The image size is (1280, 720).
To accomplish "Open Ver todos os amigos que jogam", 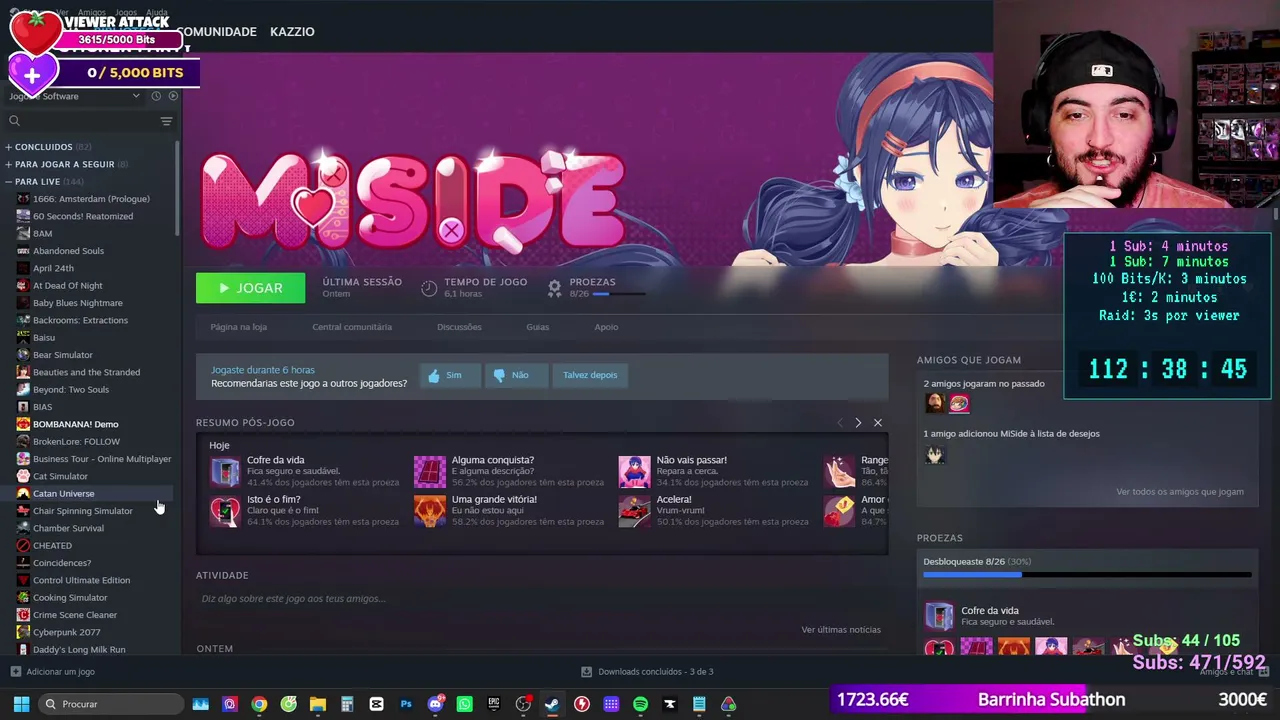I will coord(1180,492).
